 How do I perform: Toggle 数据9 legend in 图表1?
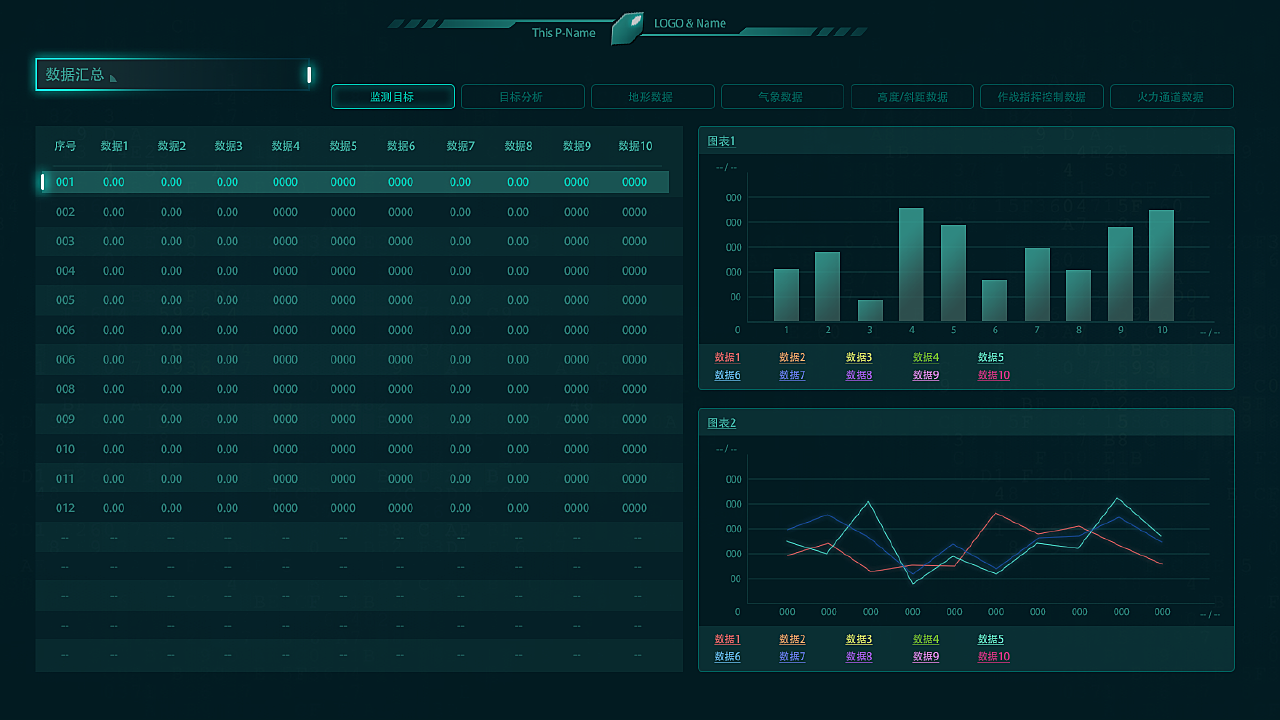926,375
